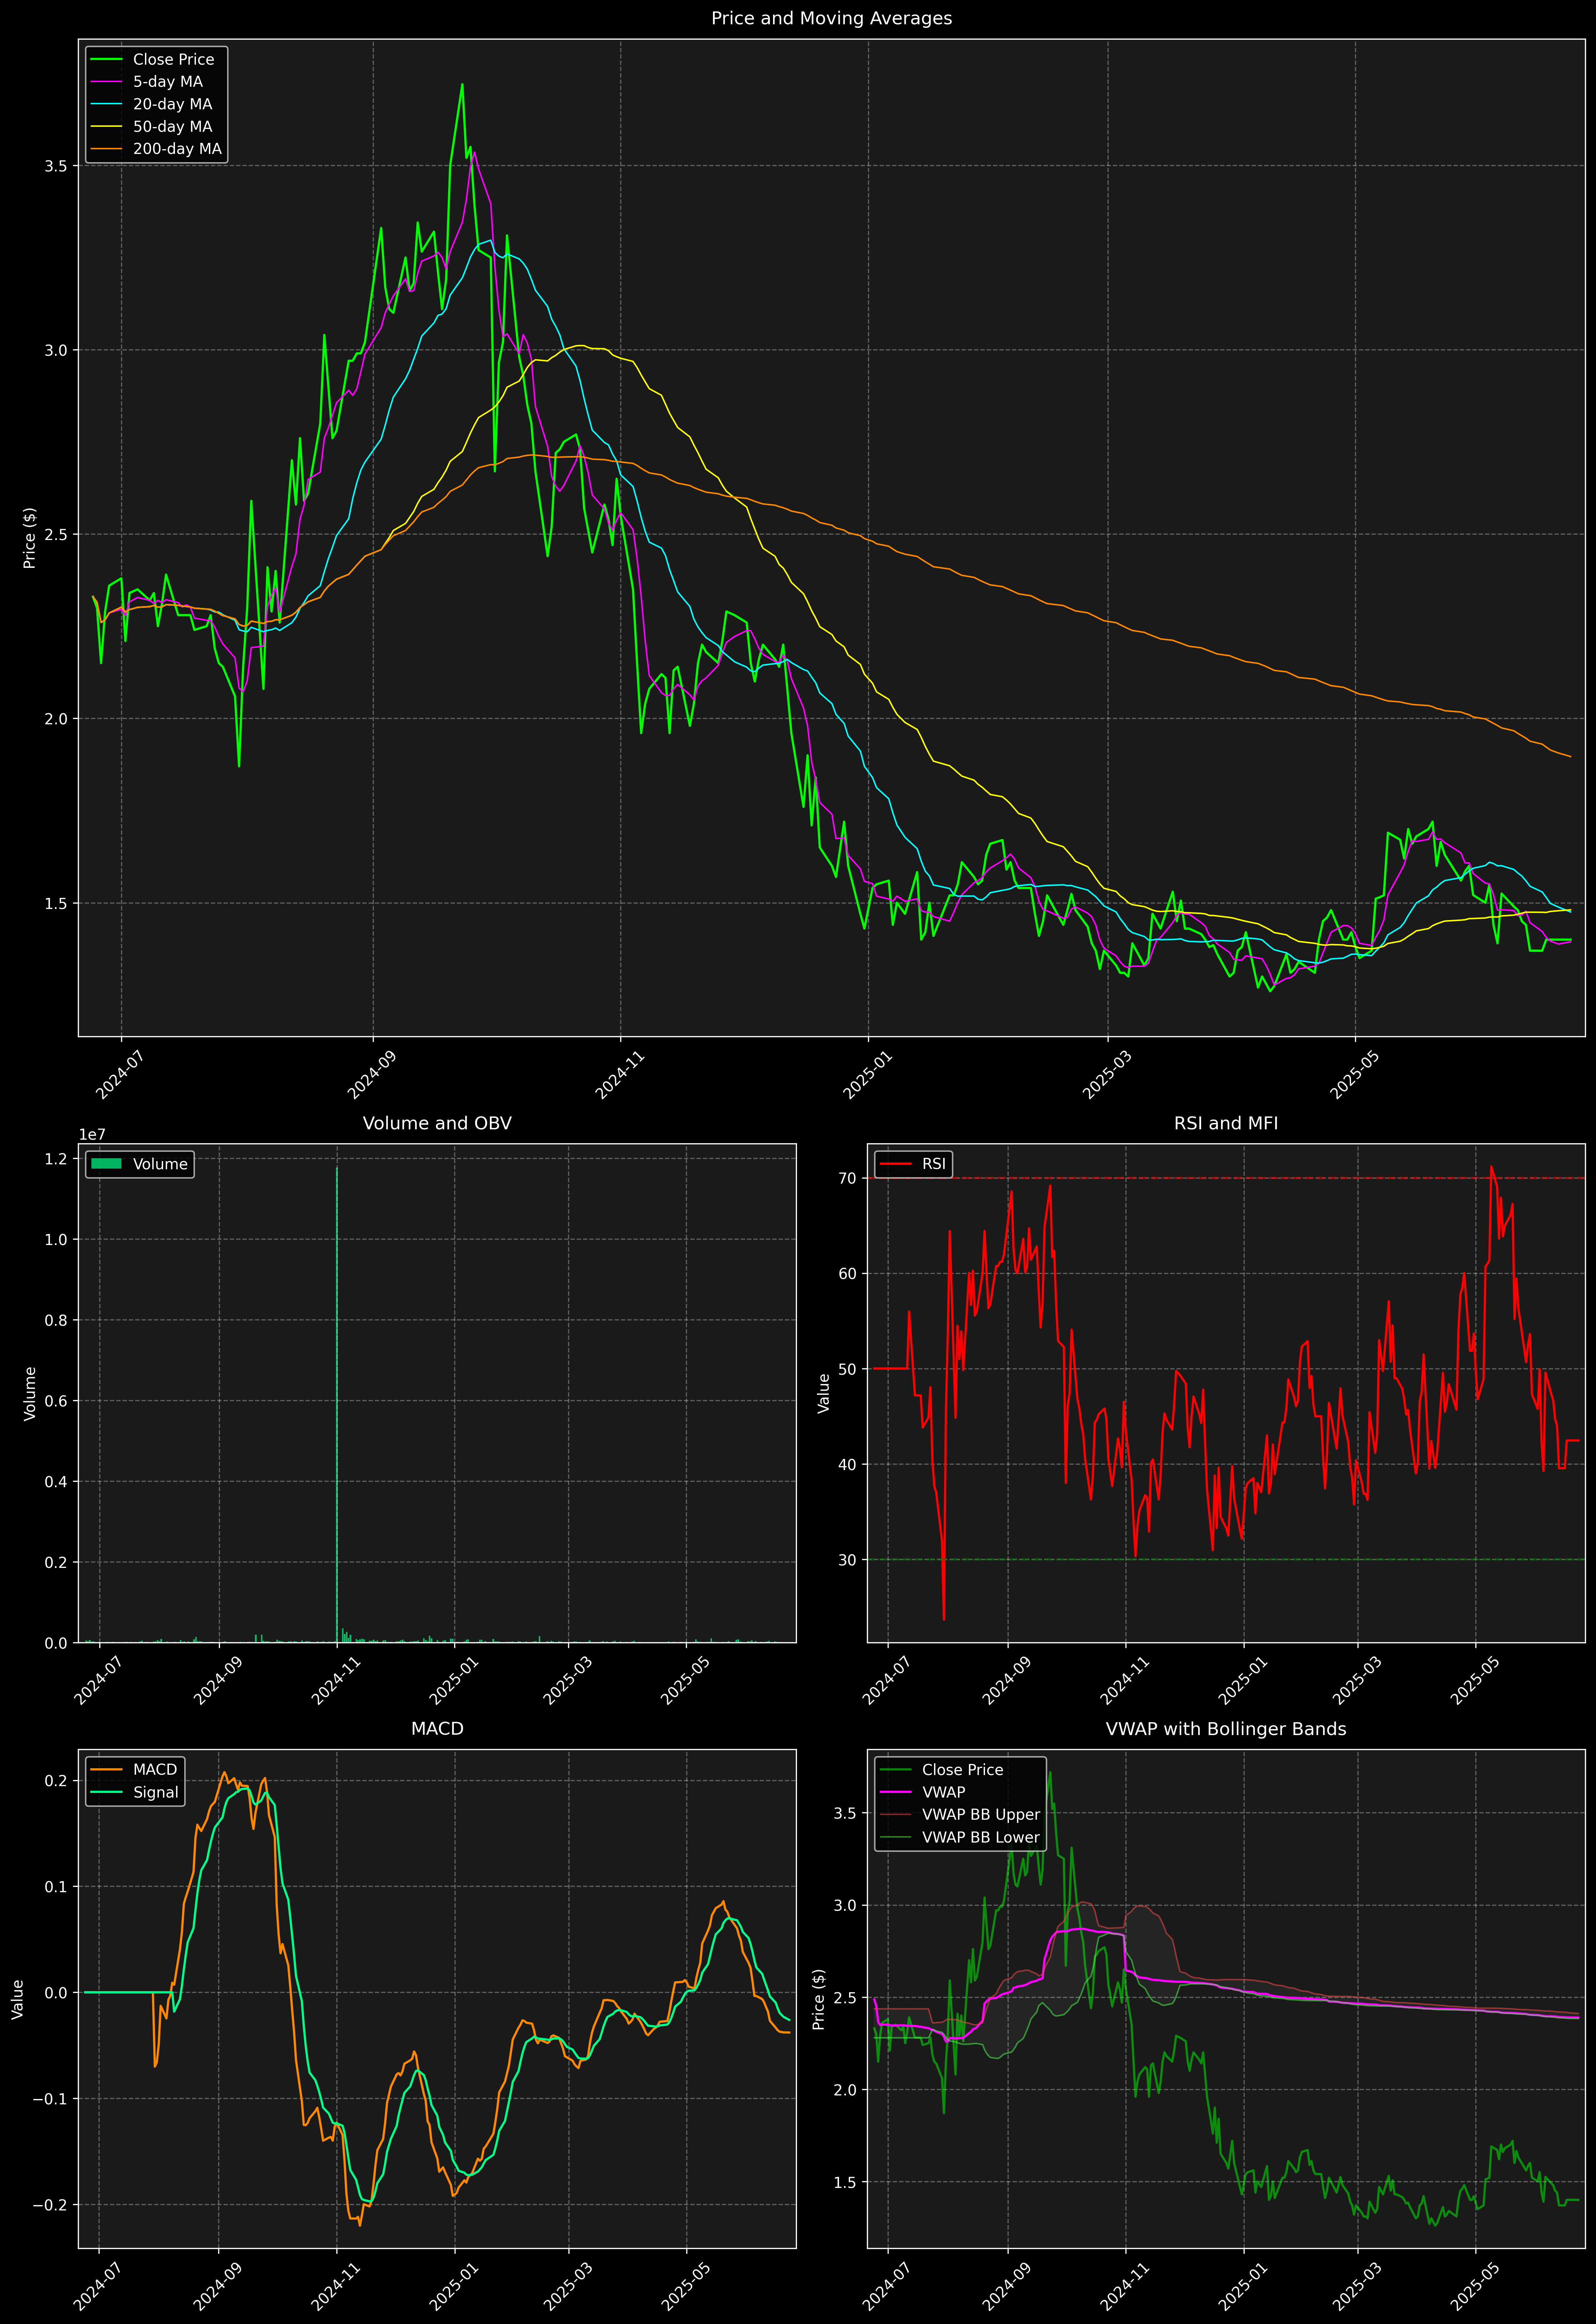Click the 'VWAP with Bollinger Bands' chart title
Screen dimensions: 1596x2324
[1226, 1729]
